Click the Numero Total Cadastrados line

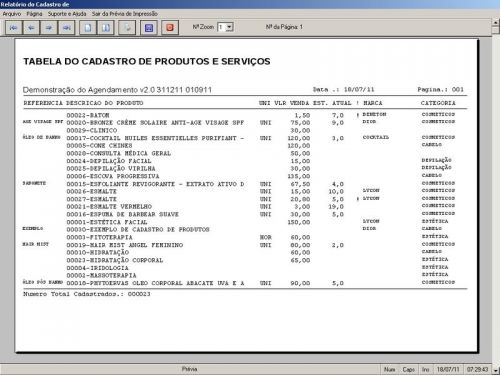[87, 294]
